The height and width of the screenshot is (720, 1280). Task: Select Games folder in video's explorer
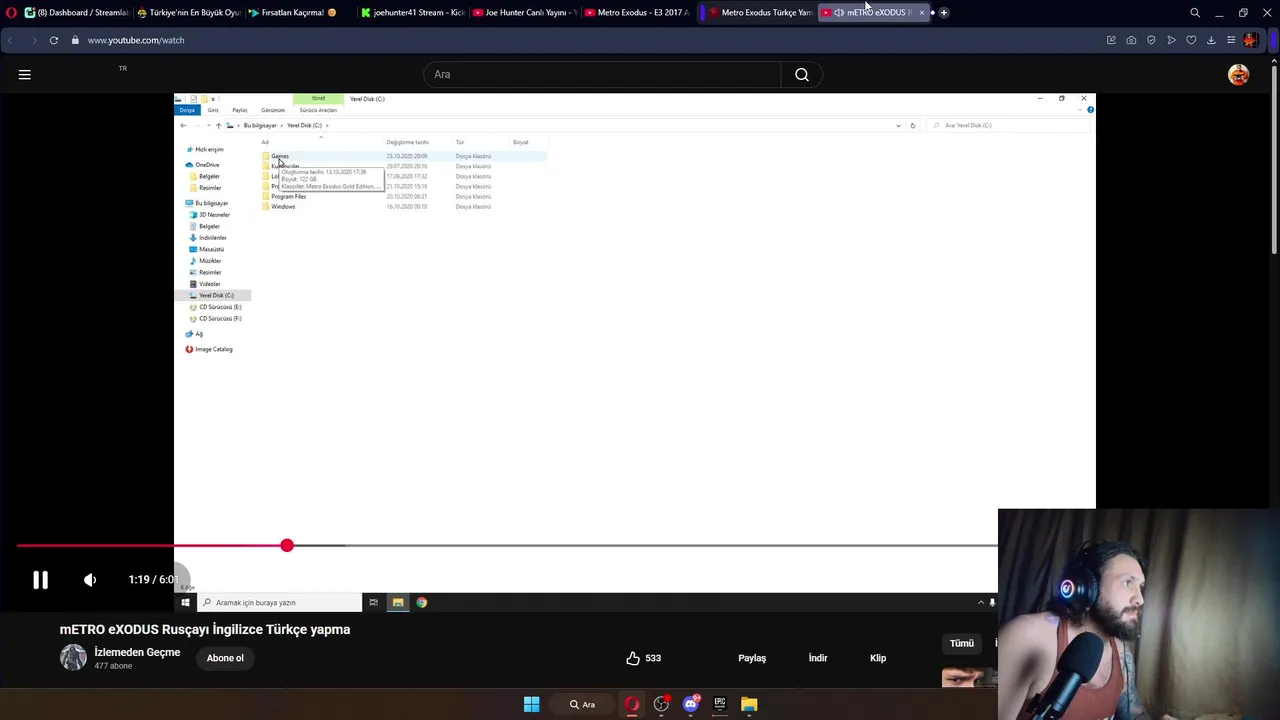(279, 156)
